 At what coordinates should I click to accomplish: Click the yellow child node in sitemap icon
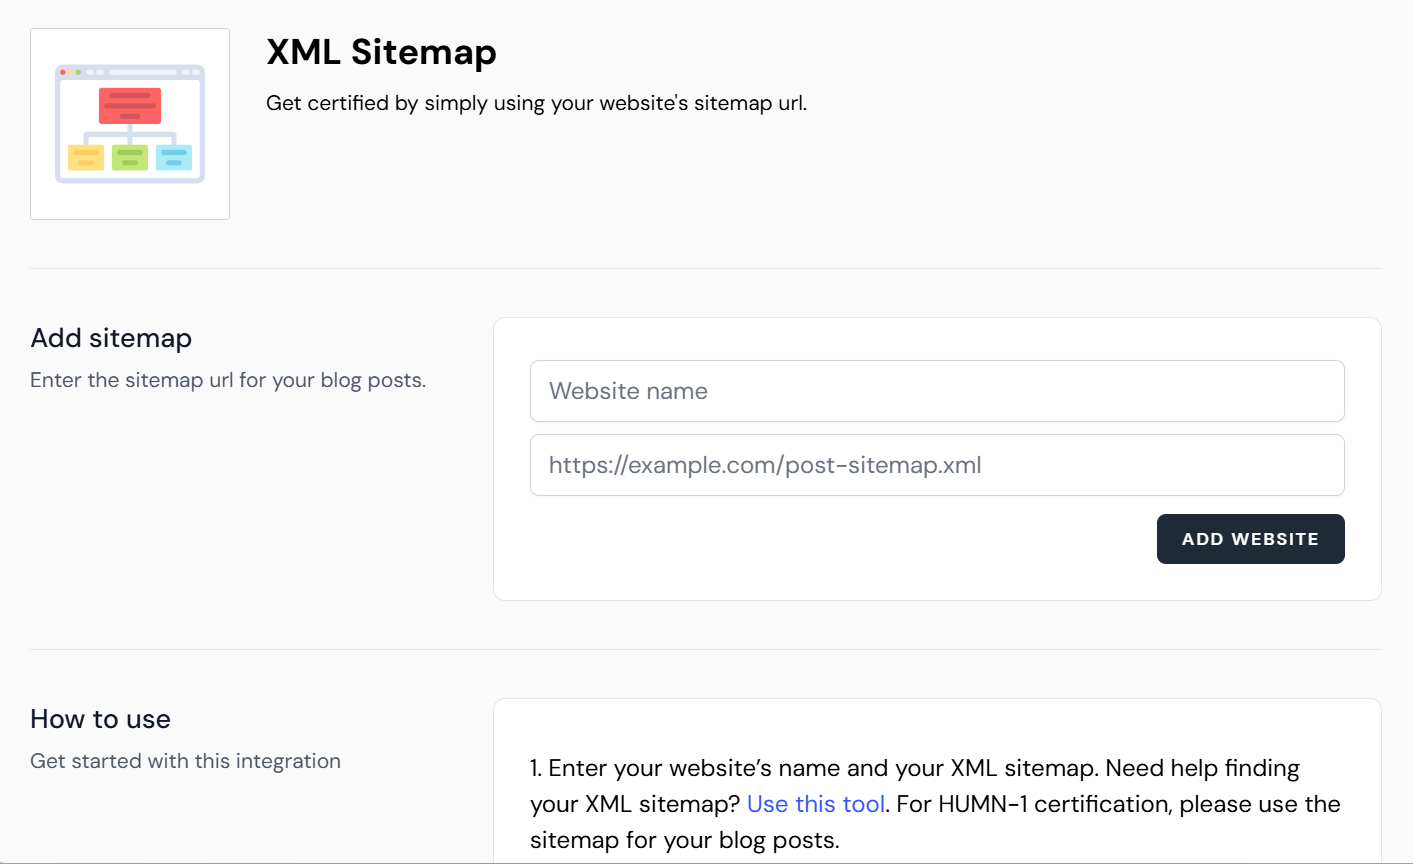[x=86, y=158]
